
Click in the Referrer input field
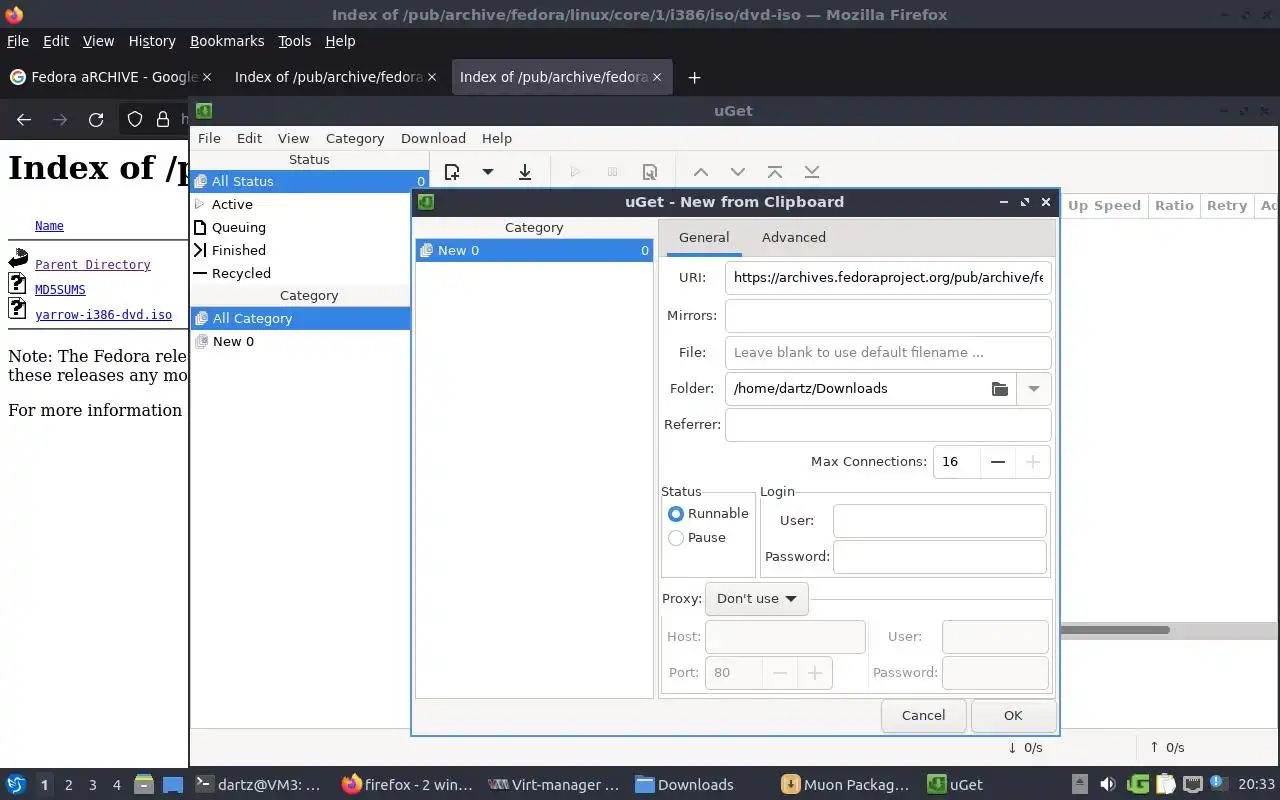click(x=888, y=424)
